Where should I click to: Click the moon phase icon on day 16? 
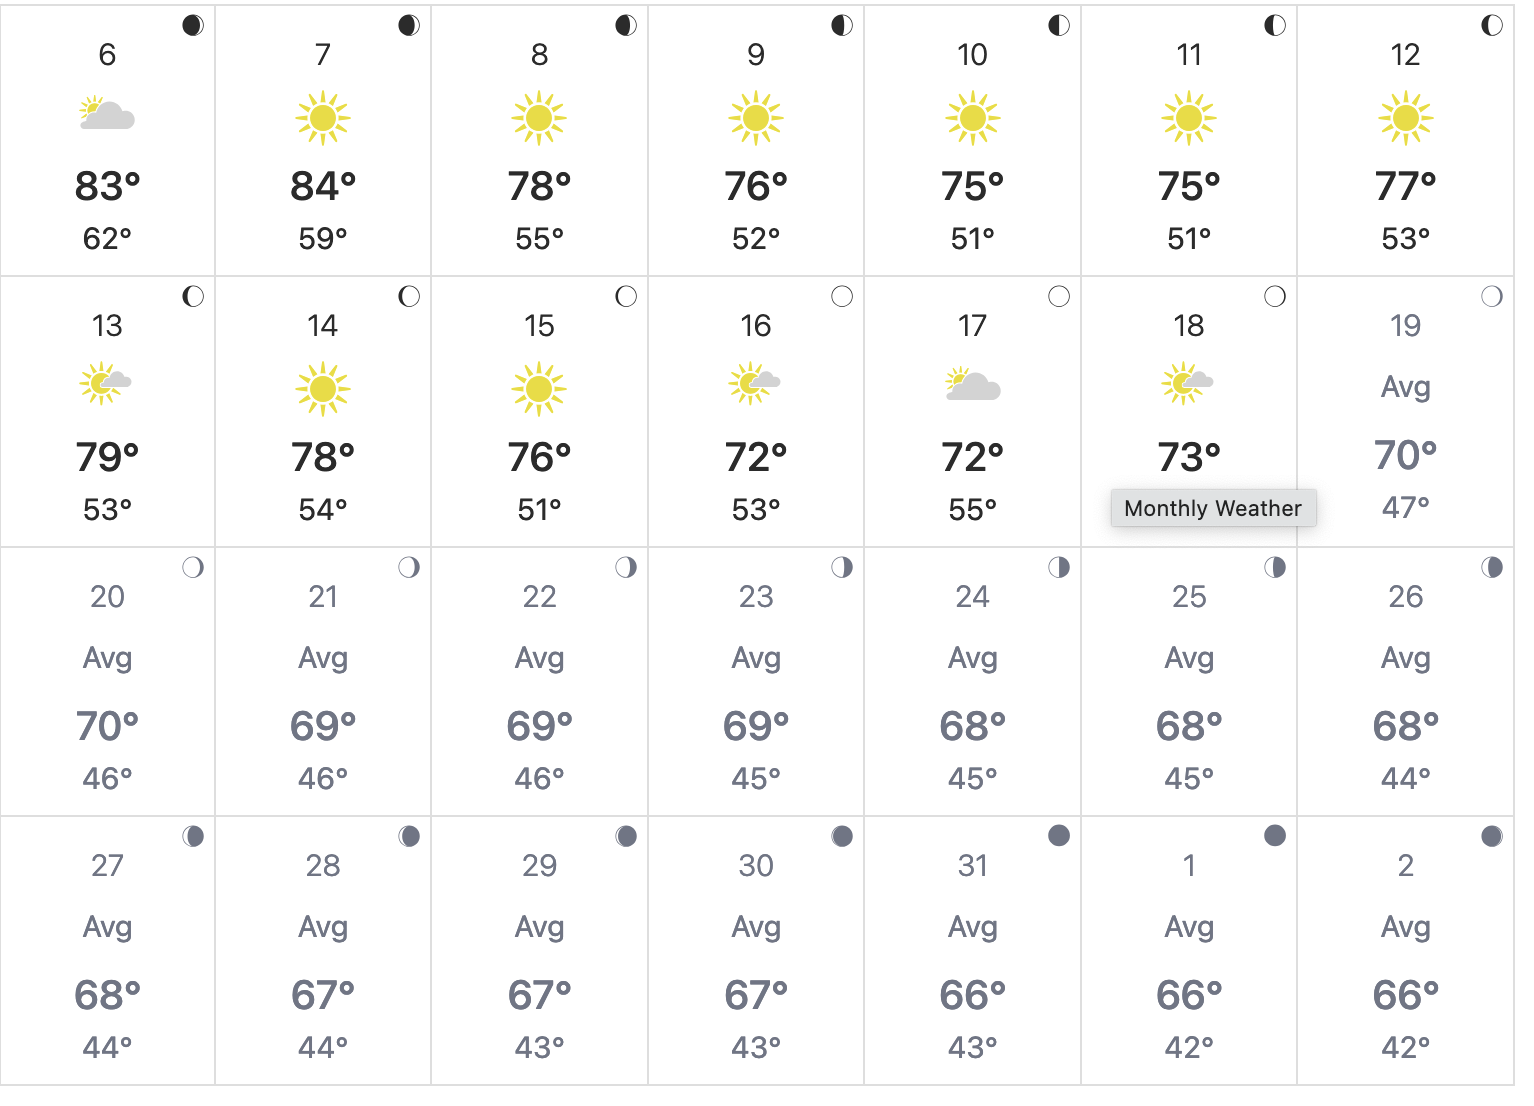842,296
